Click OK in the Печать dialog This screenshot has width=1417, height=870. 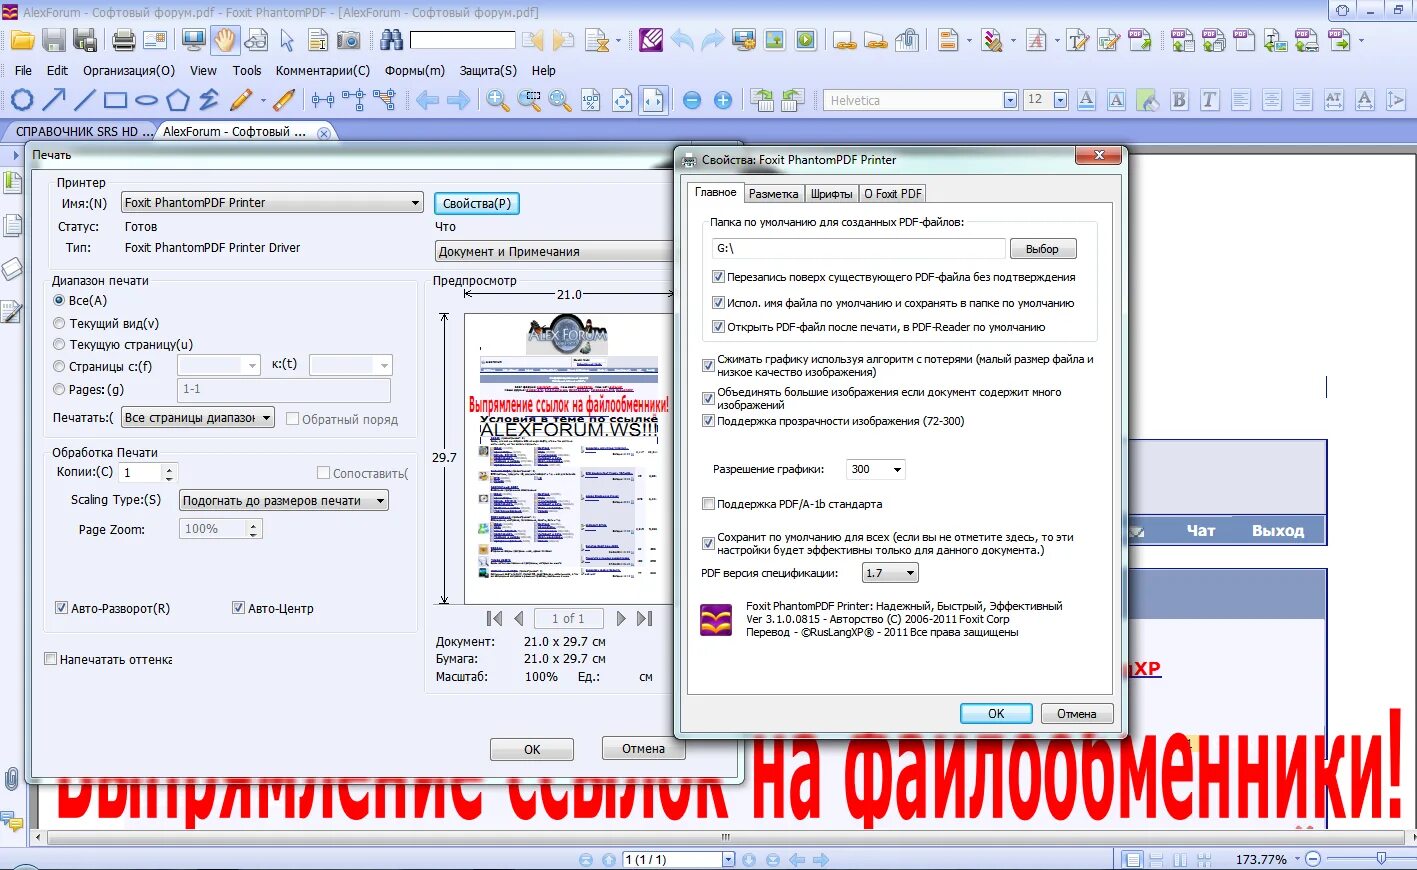coord(532,749)
